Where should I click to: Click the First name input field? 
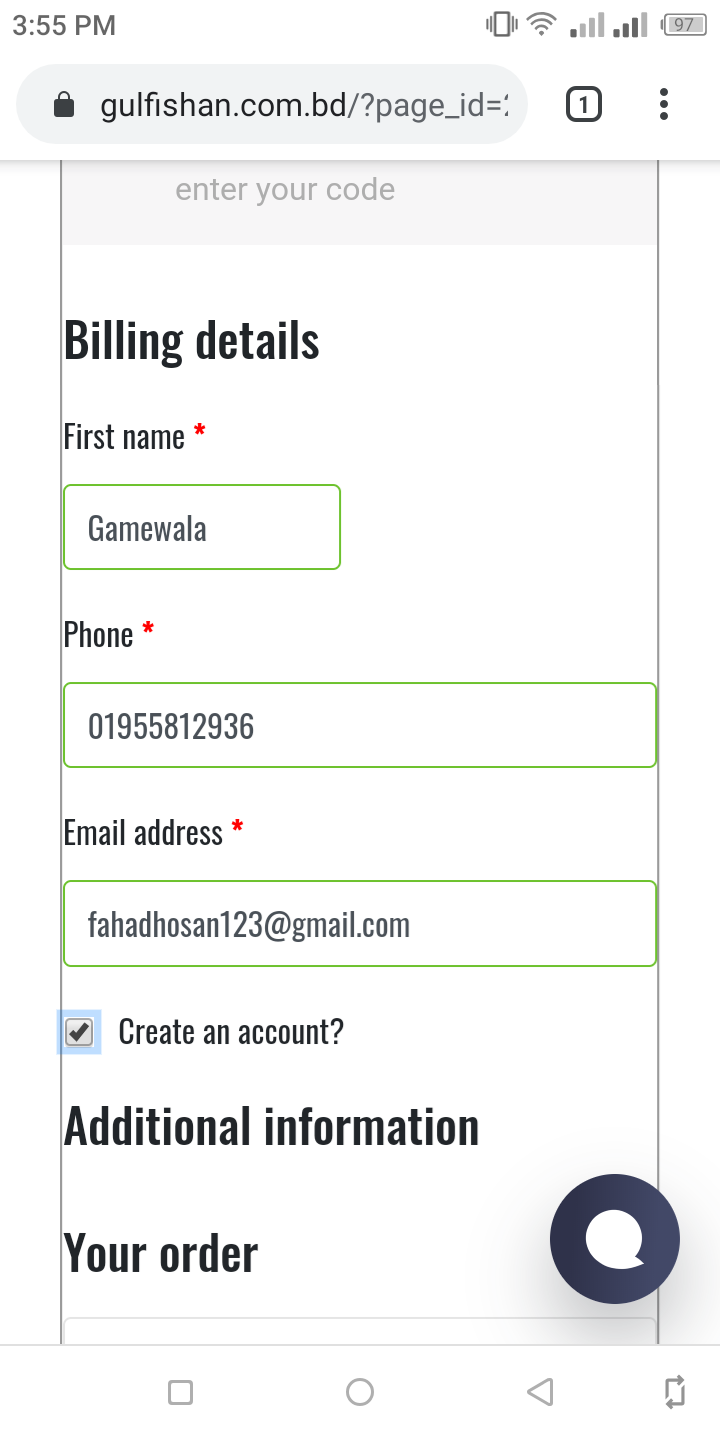pyautogui.click(x=202, y=527)
